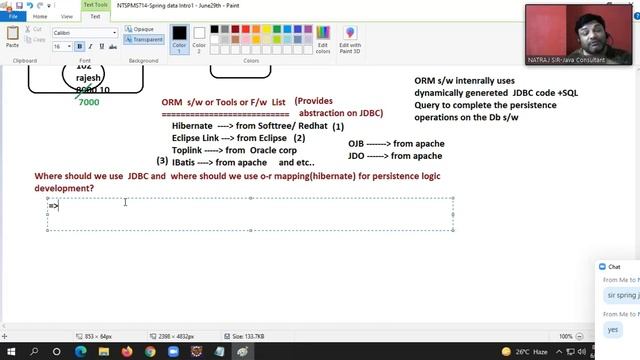Open the Edit colors dialog
Viewport: 640px width, 360px height.
[323, 39]
